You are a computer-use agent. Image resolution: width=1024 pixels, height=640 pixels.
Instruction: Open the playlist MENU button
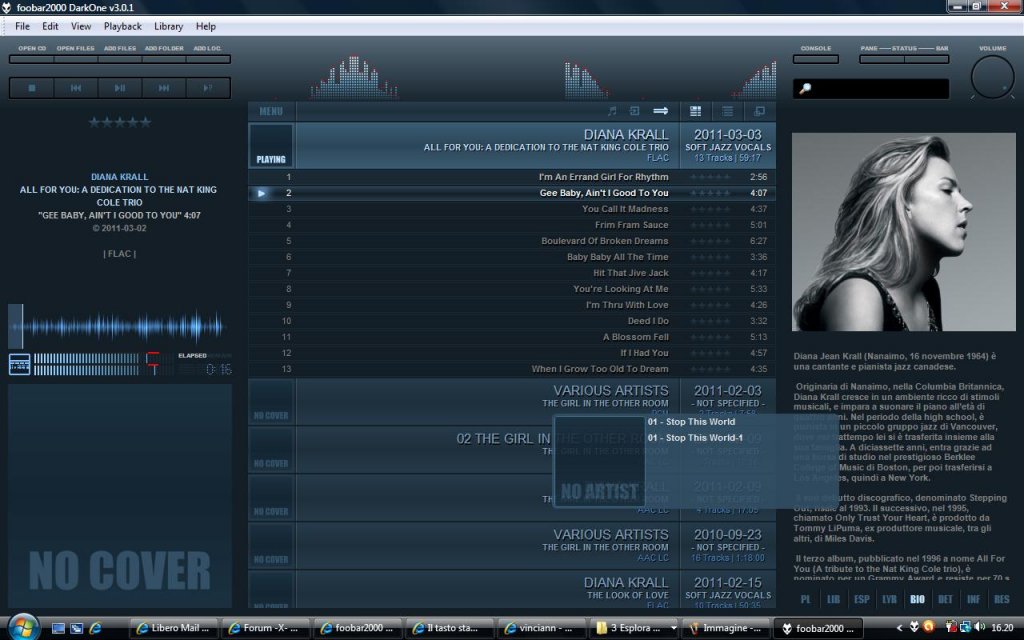[271, 111]
